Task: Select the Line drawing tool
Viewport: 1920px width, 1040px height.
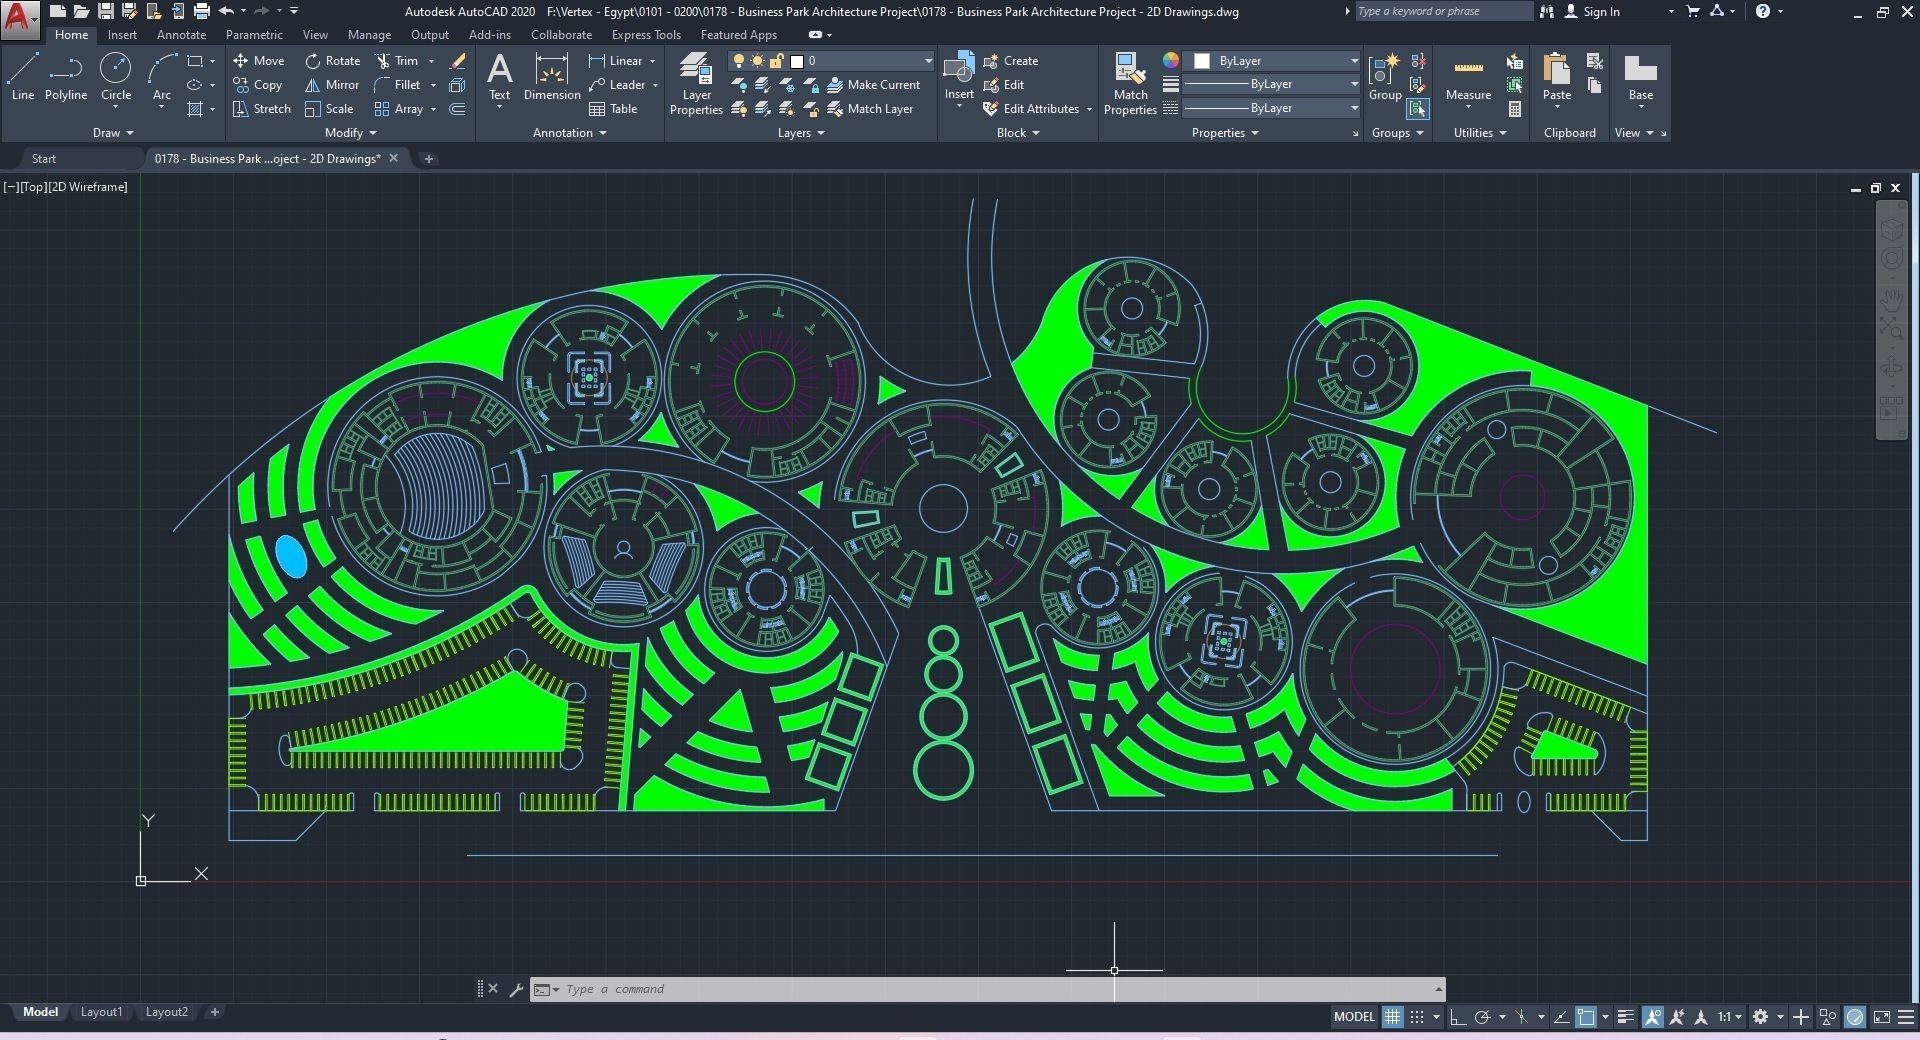Action: tap(23, 78)
